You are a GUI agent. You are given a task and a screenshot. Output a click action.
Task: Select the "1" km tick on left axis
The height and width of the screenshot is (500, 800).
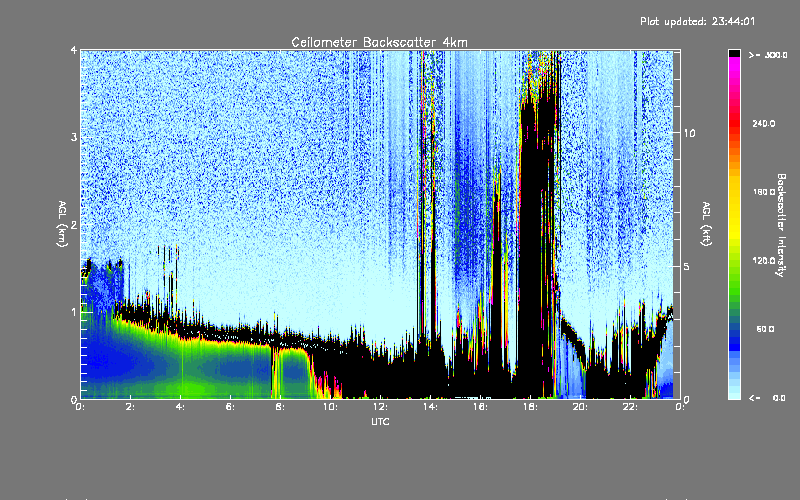coord(74,312)
